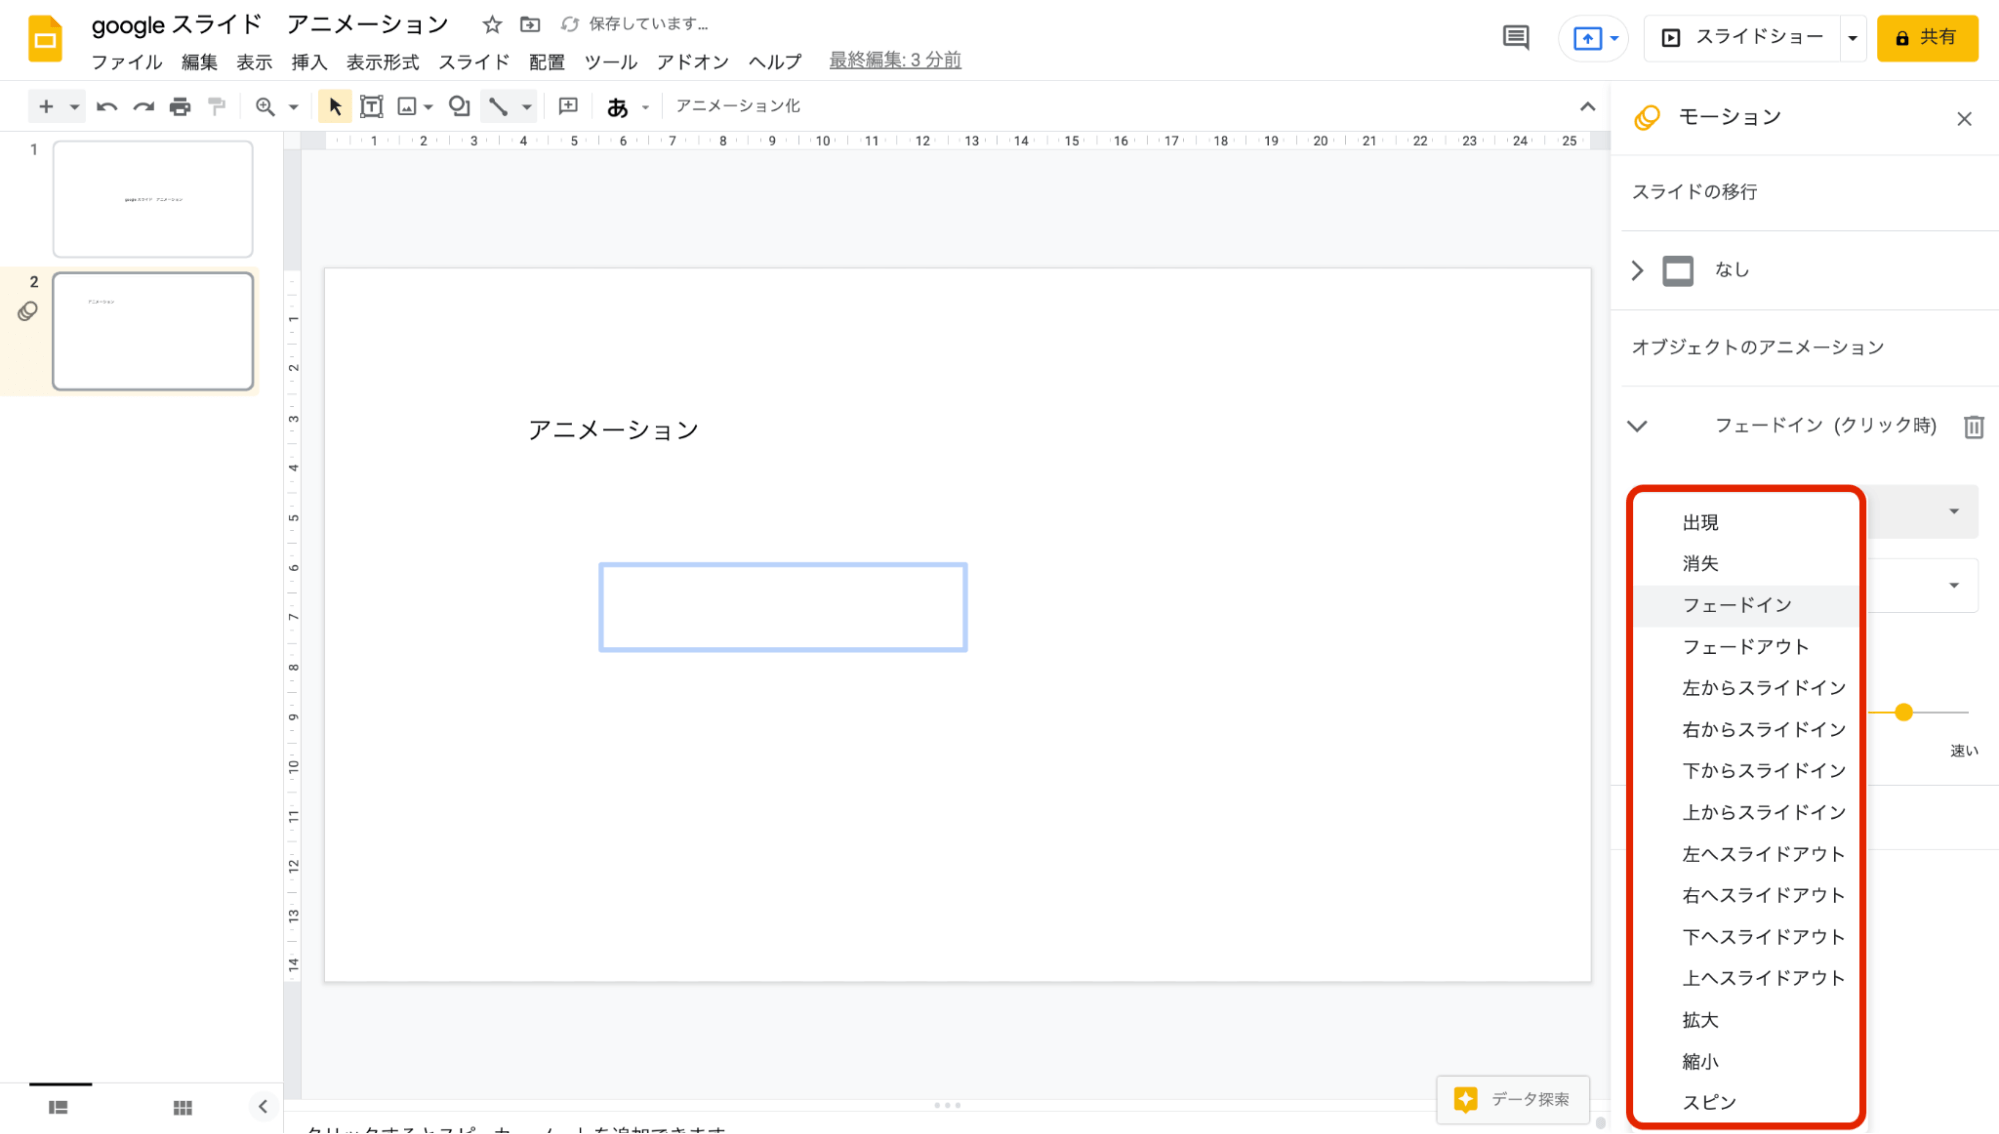The height and width of the screenshot is (1134, 1999).
Task: Open new slide layout dropdown arrow
Action: click(x=74, y=107)
